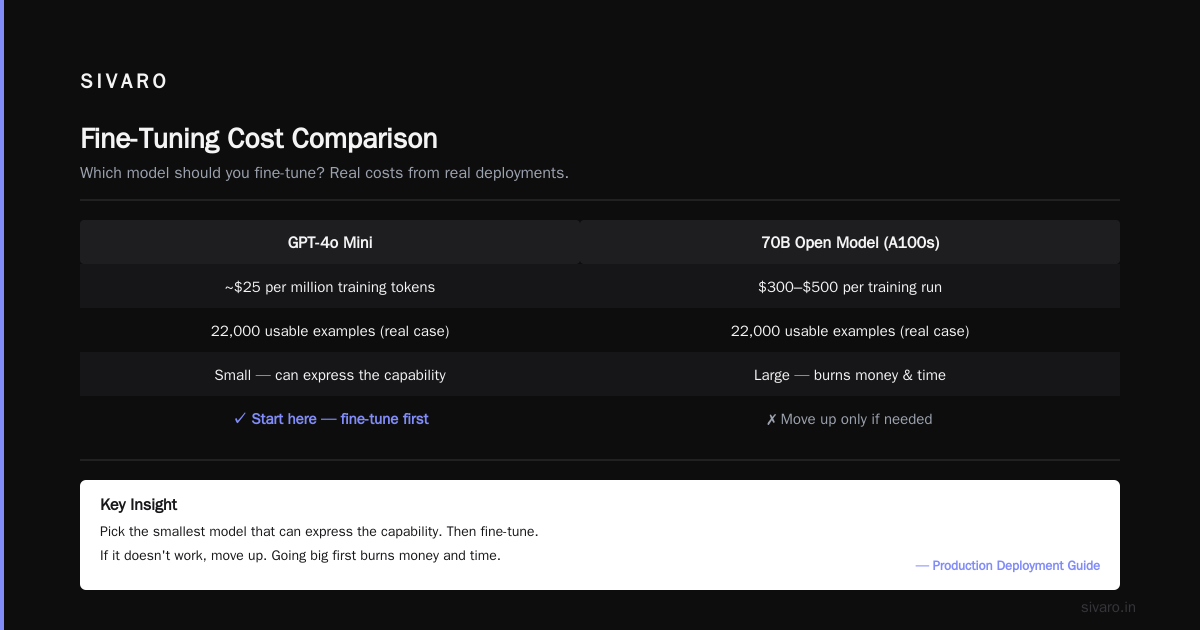
Task: Click Small — can express the capability
Action: point(330,375)
